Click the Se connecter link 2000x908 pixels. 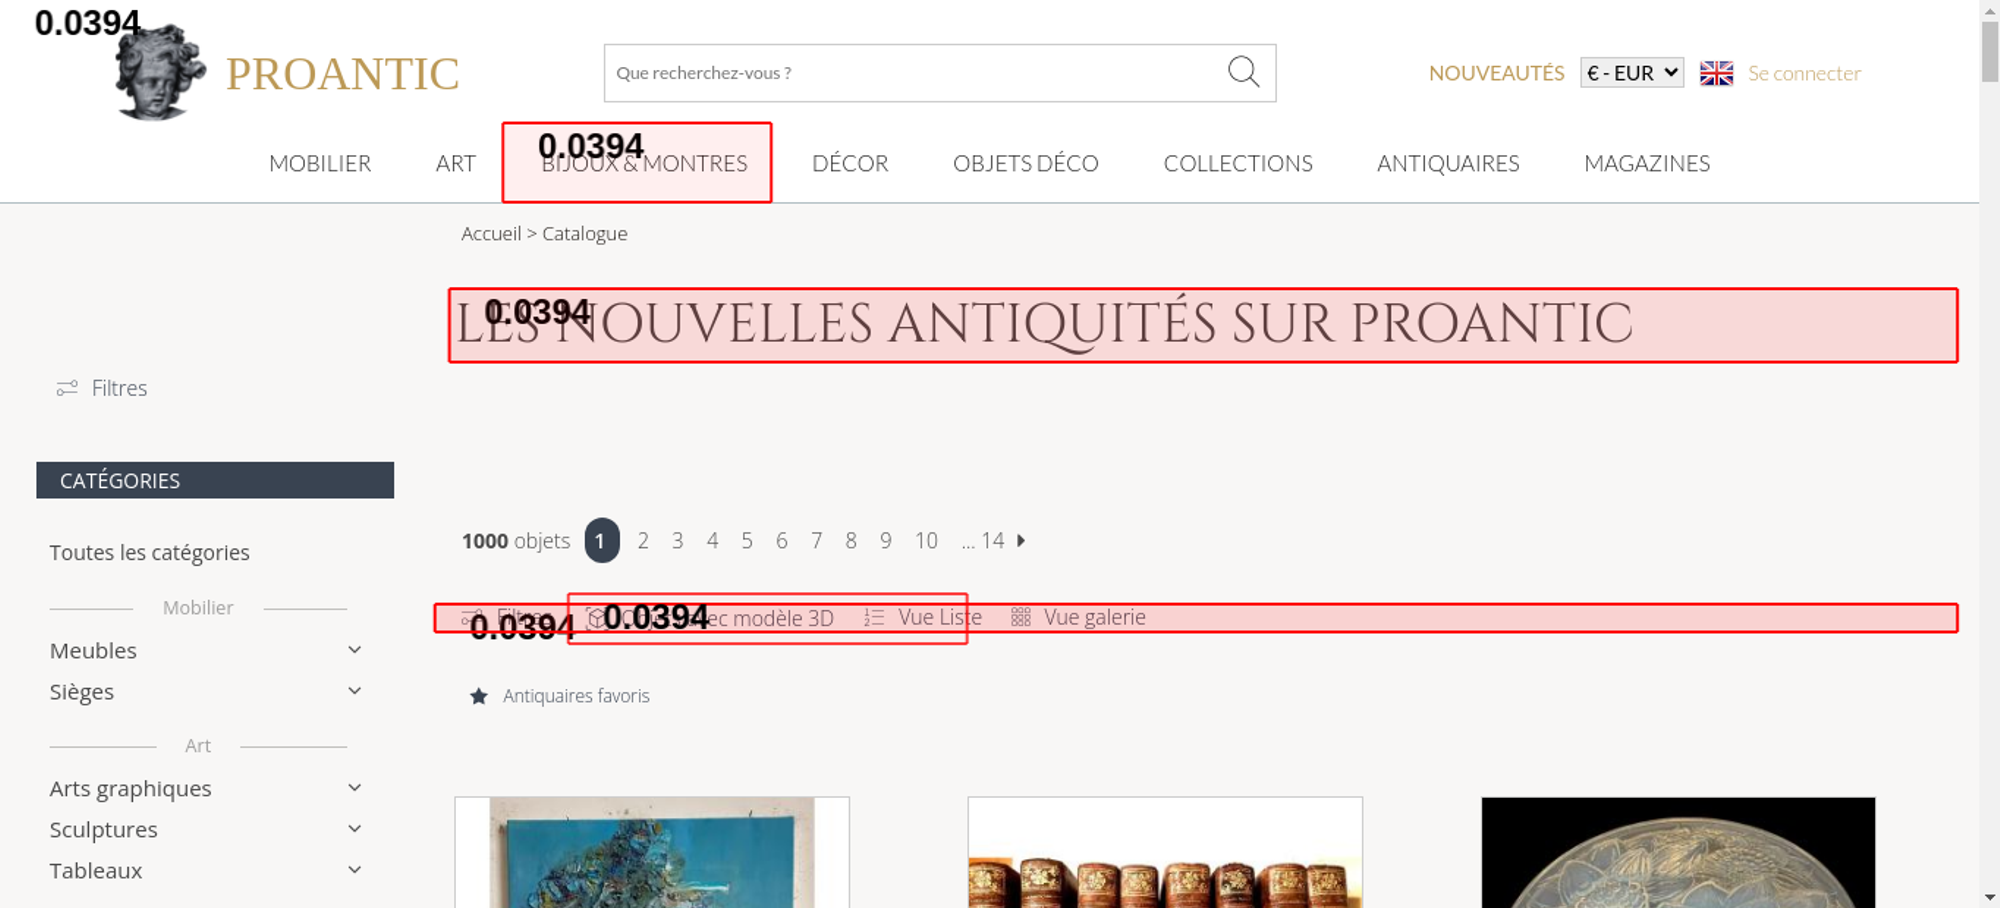(1803, 73)
